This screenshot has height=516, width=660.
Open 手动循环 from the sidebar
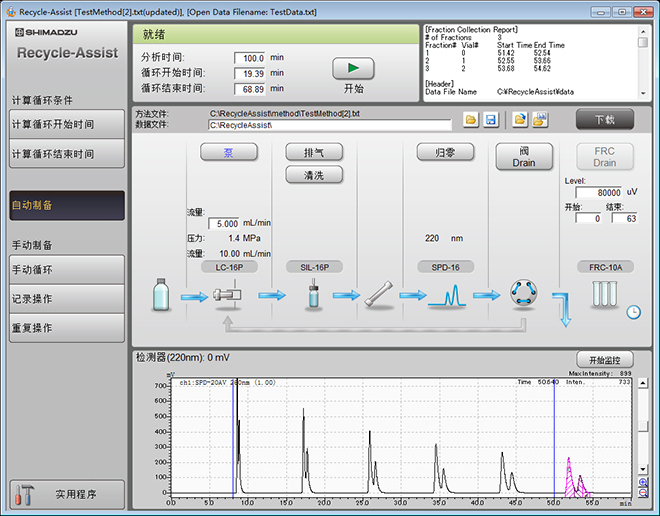[67, 270]
